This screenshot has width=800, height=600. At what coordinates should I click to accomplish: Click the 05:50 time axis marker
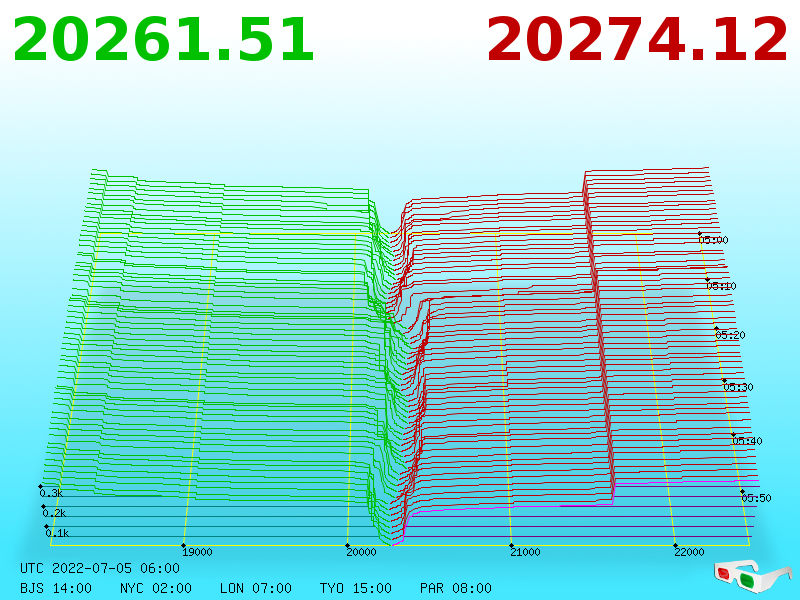tap(756, 498)
